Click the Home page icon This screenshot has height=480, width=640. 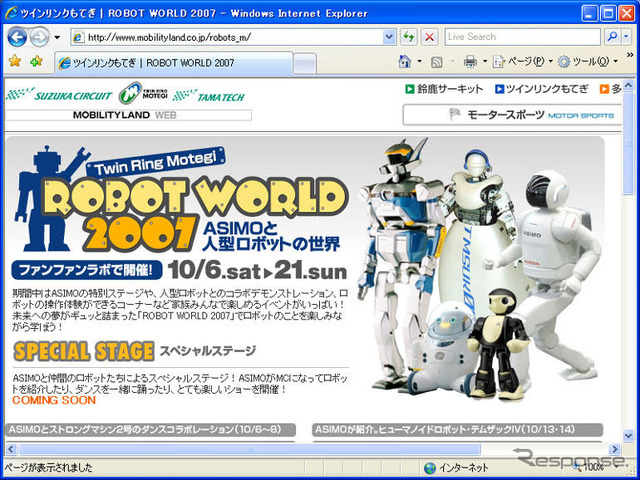pos(405,62)
